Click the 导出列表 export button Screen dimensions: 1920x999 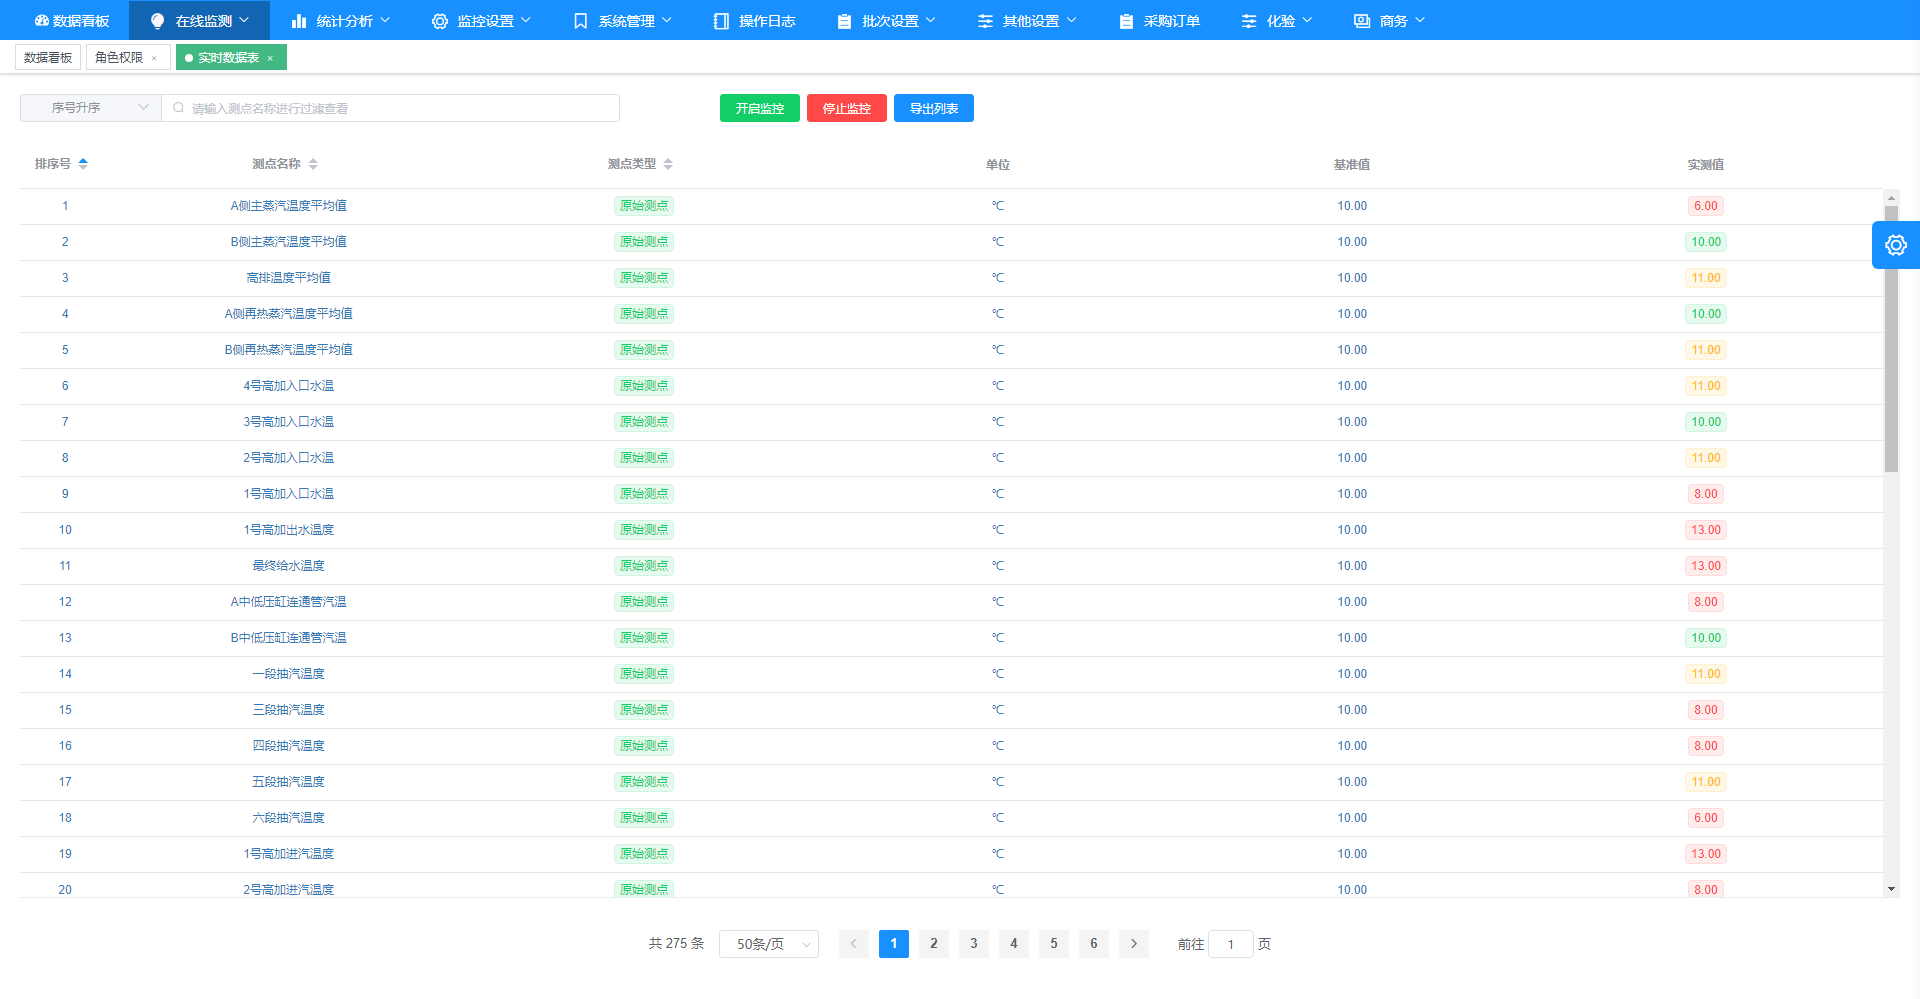click(x=933, y=108)
